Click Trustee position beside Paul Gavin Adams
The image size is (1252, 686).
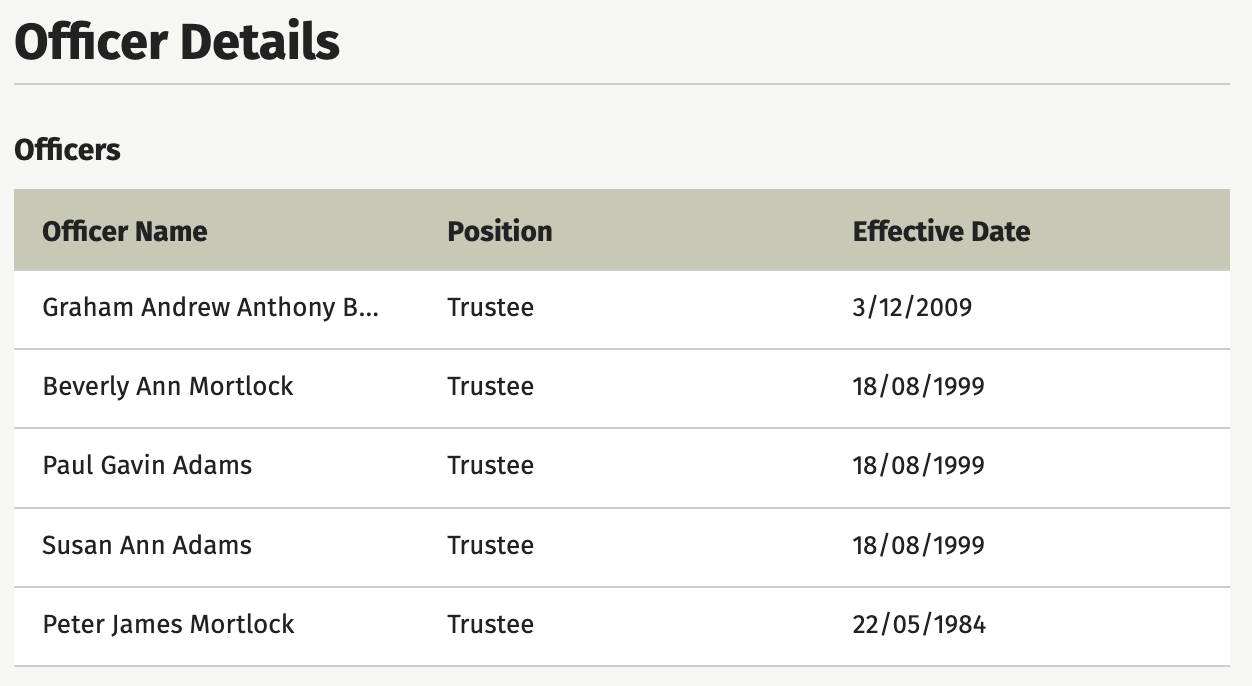[x=490, y=465]
